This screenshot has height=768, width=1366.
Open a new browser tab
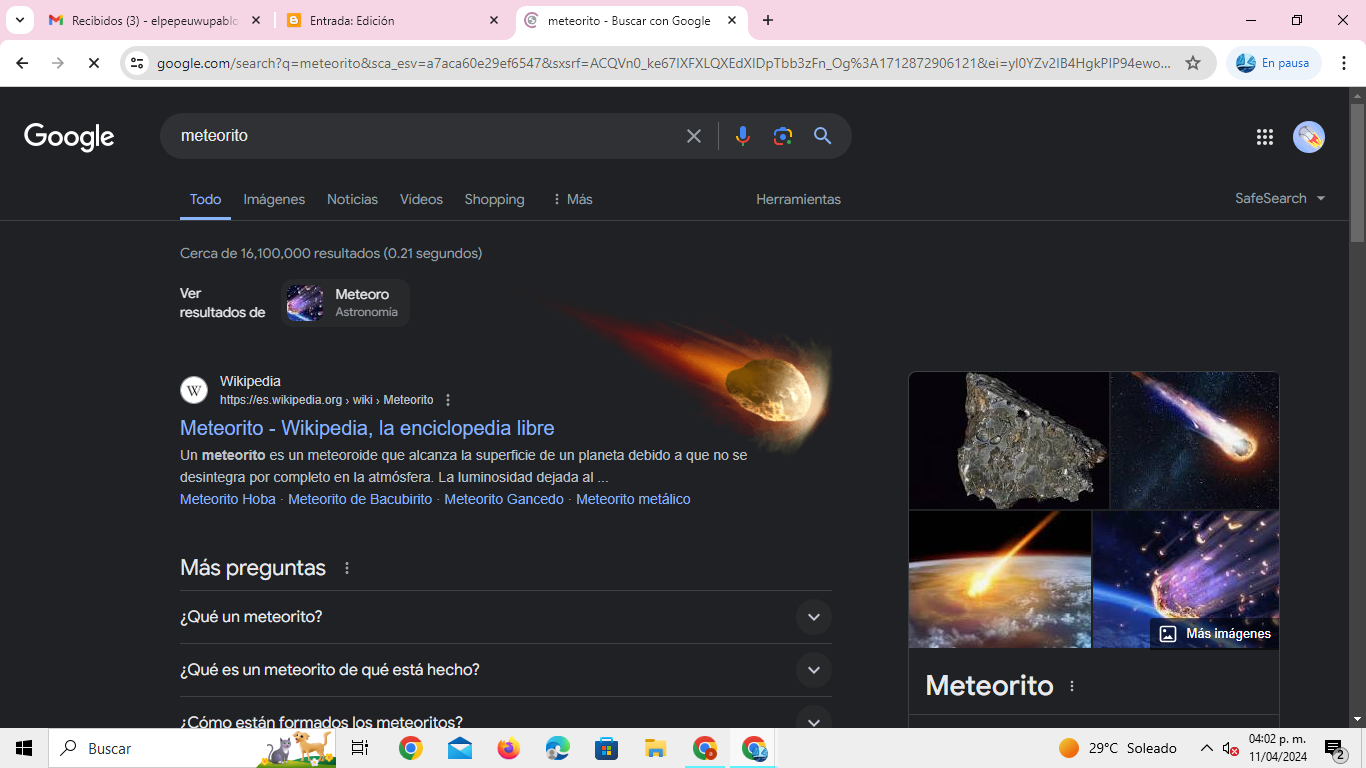(x=768, y=20)
